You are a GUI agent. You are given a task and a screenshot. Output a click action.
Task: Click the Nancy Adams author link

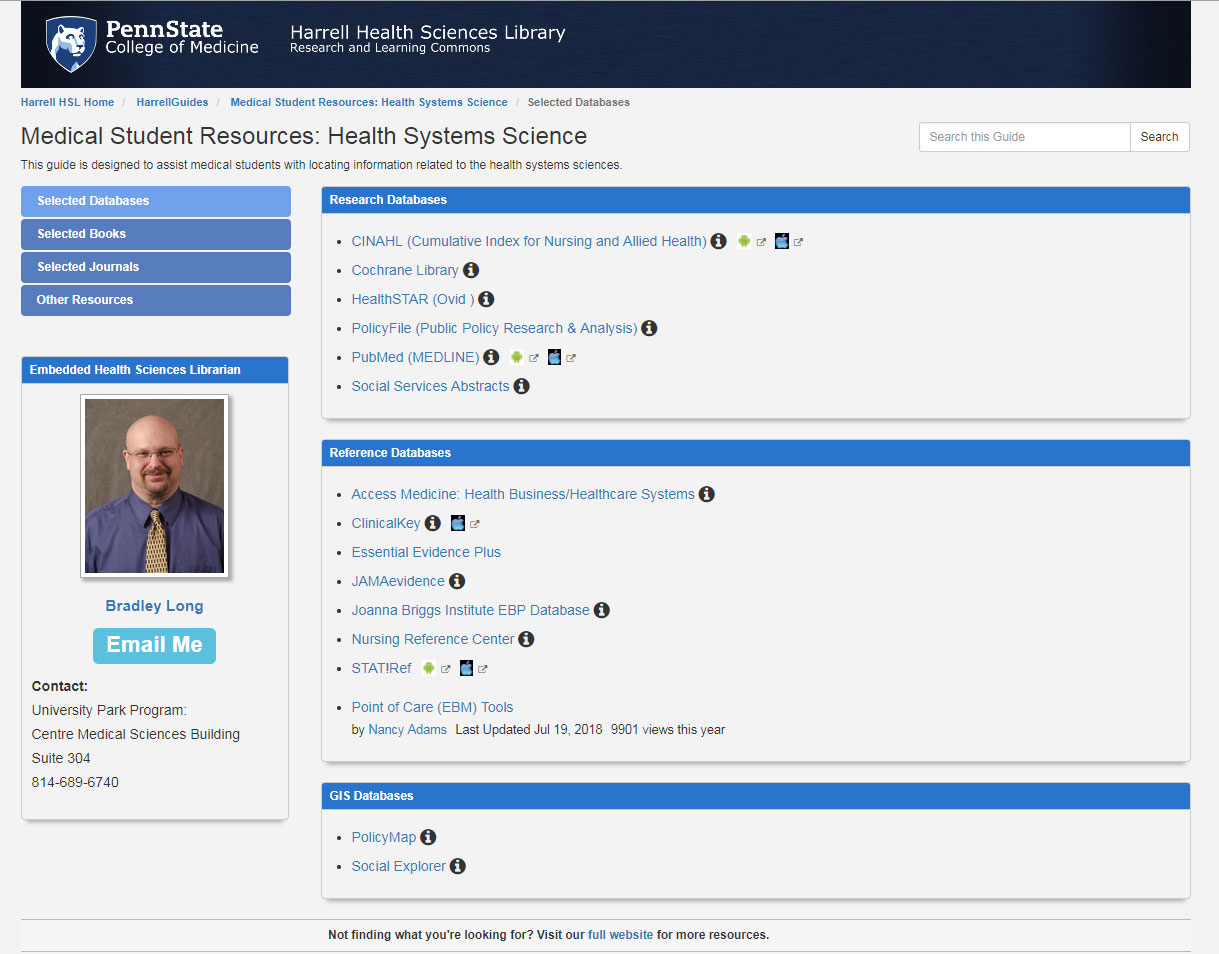tap(408, 729)
